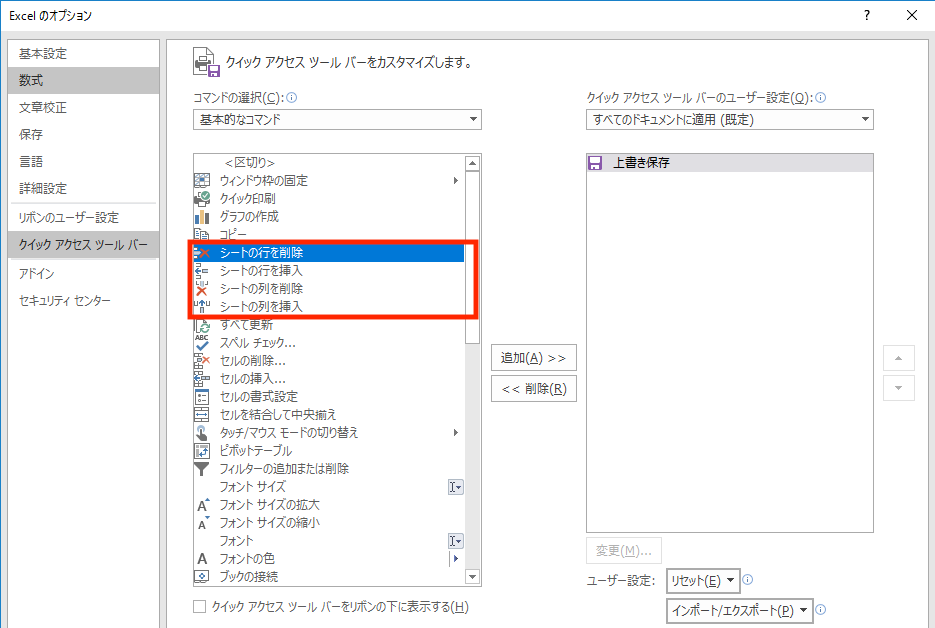Click command list scrollbar down arrow
The image size is (935, 628).
point(473,577)
